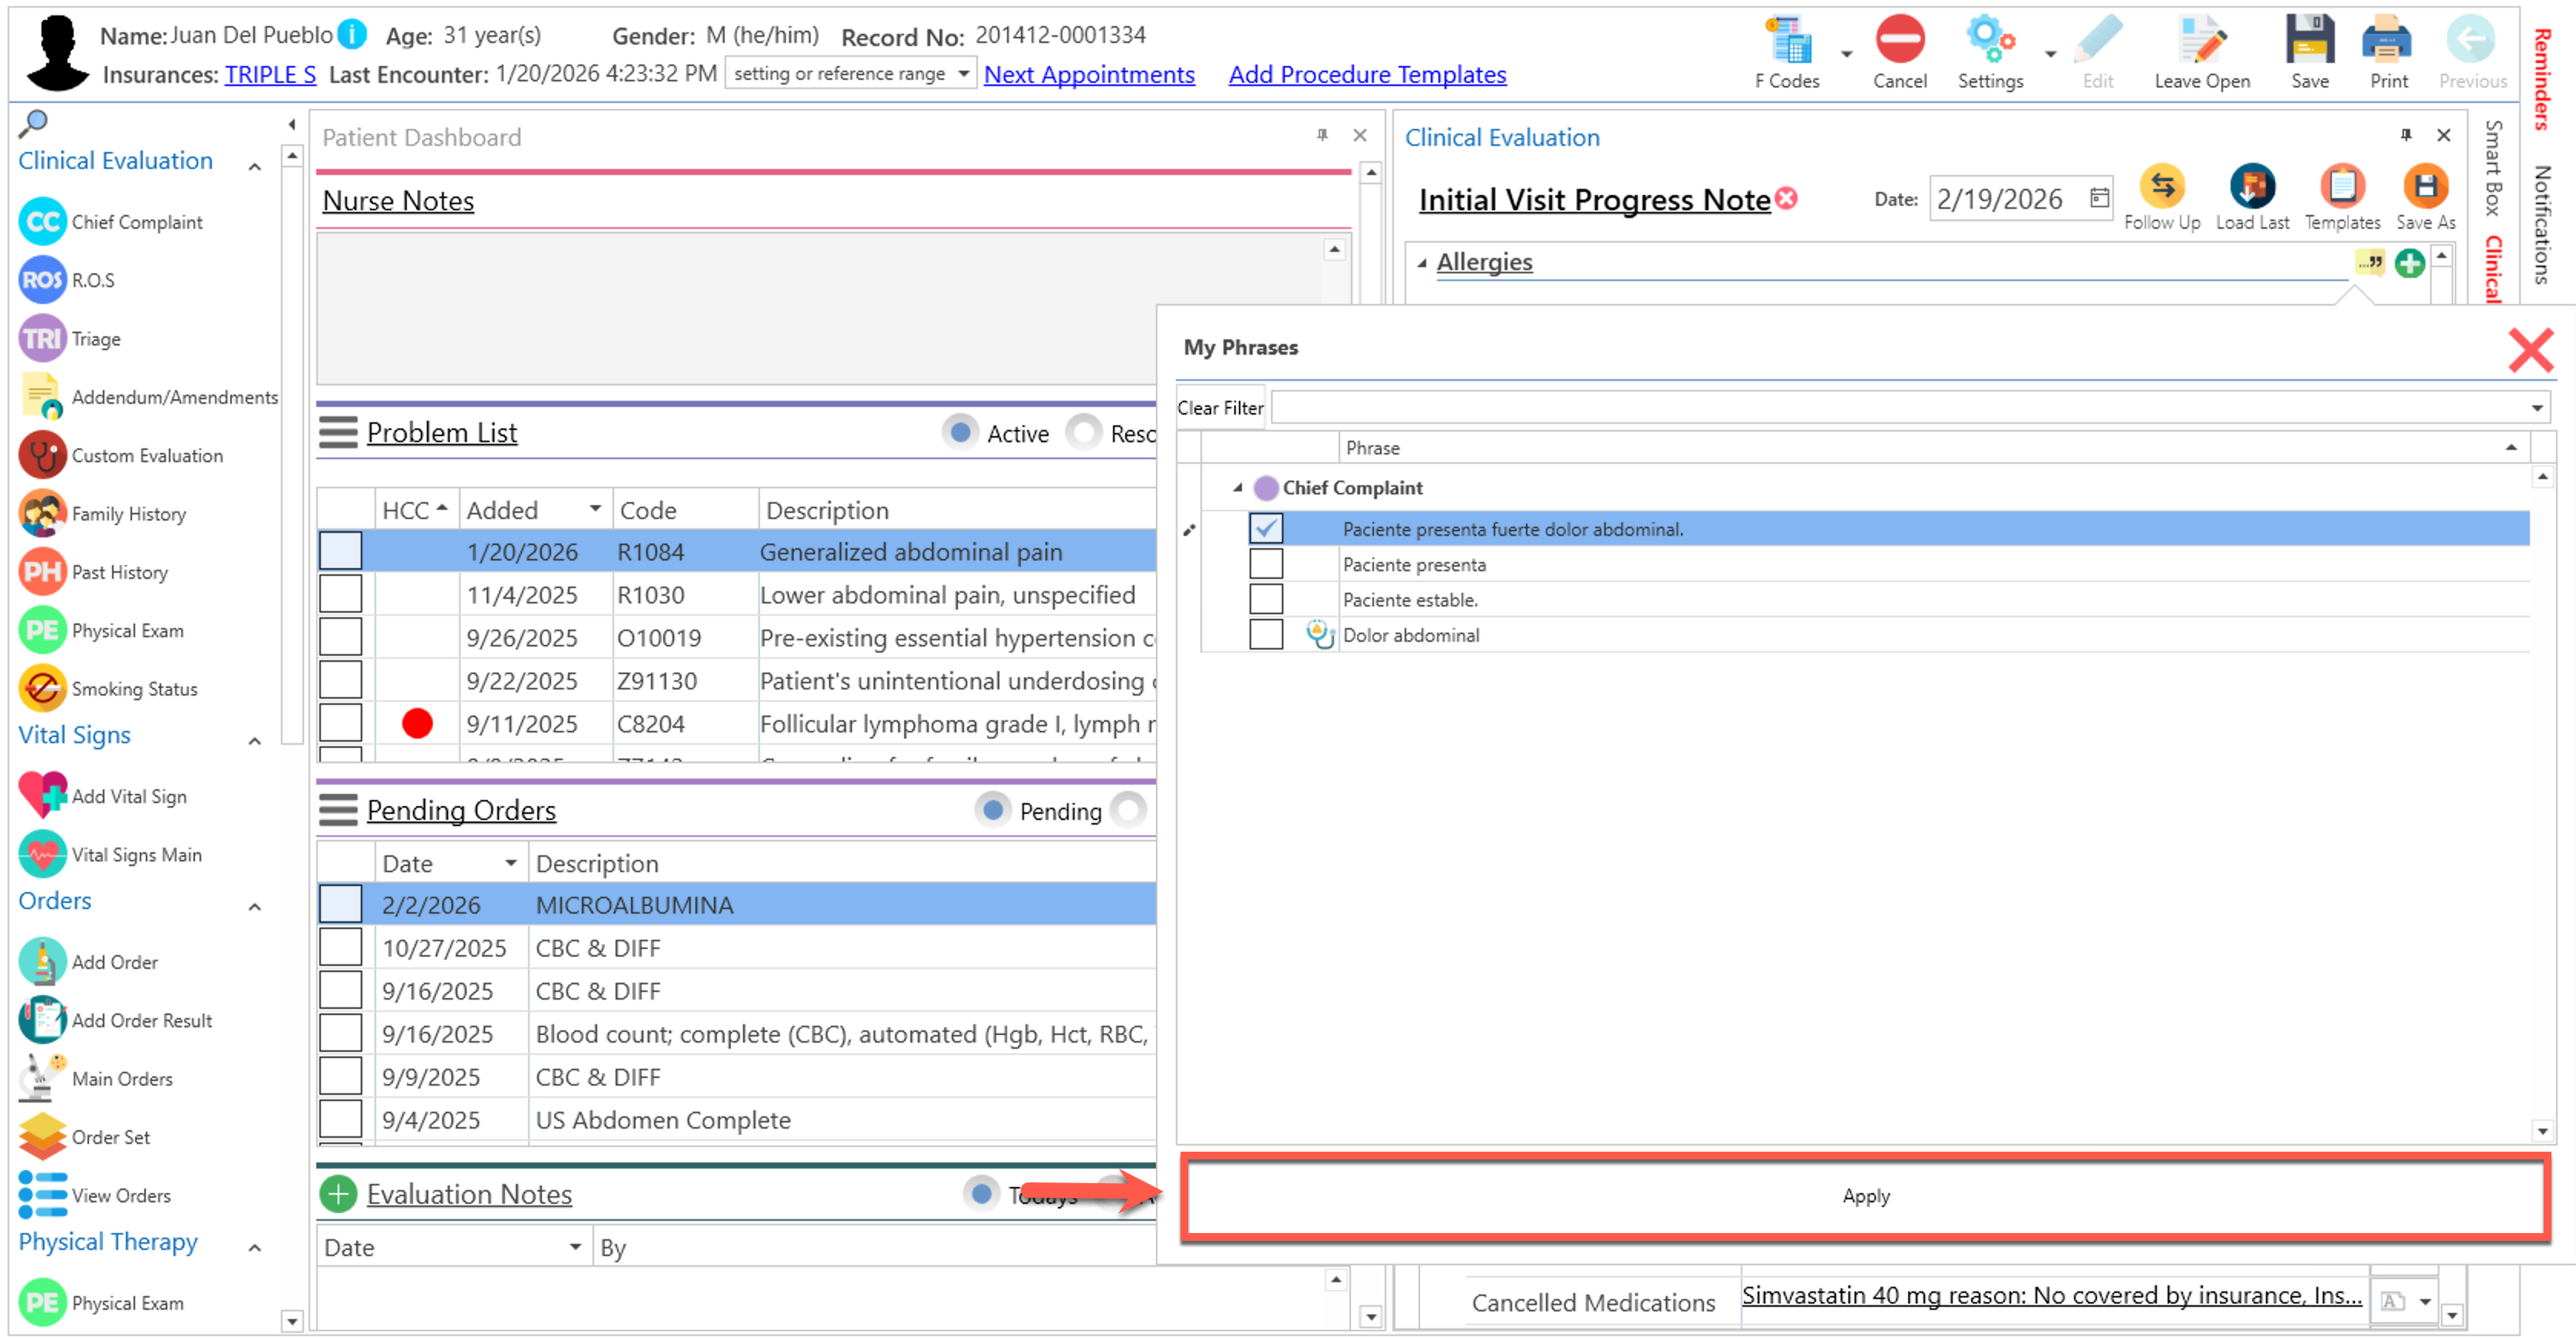Open the phrase filter dropdown
The height and width of the screenshot is (1339, 2576).
tap(2535, 408)
